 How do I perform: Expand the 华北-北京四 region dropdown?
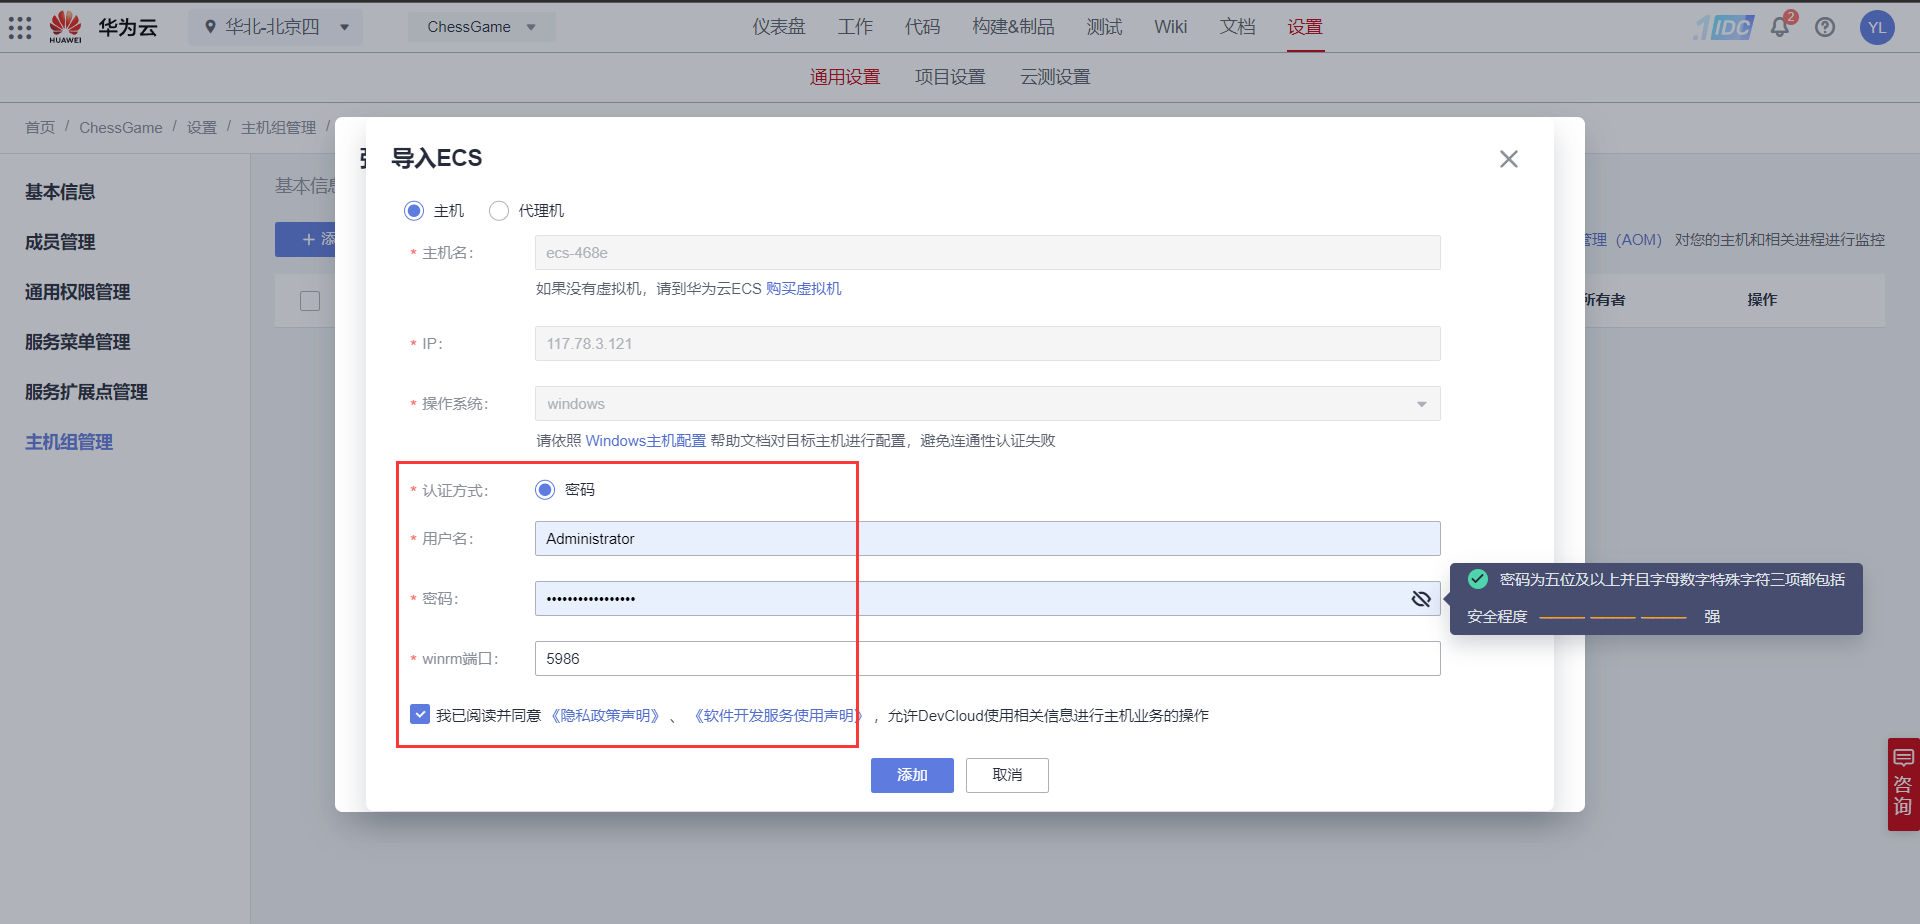click(275, 27)
